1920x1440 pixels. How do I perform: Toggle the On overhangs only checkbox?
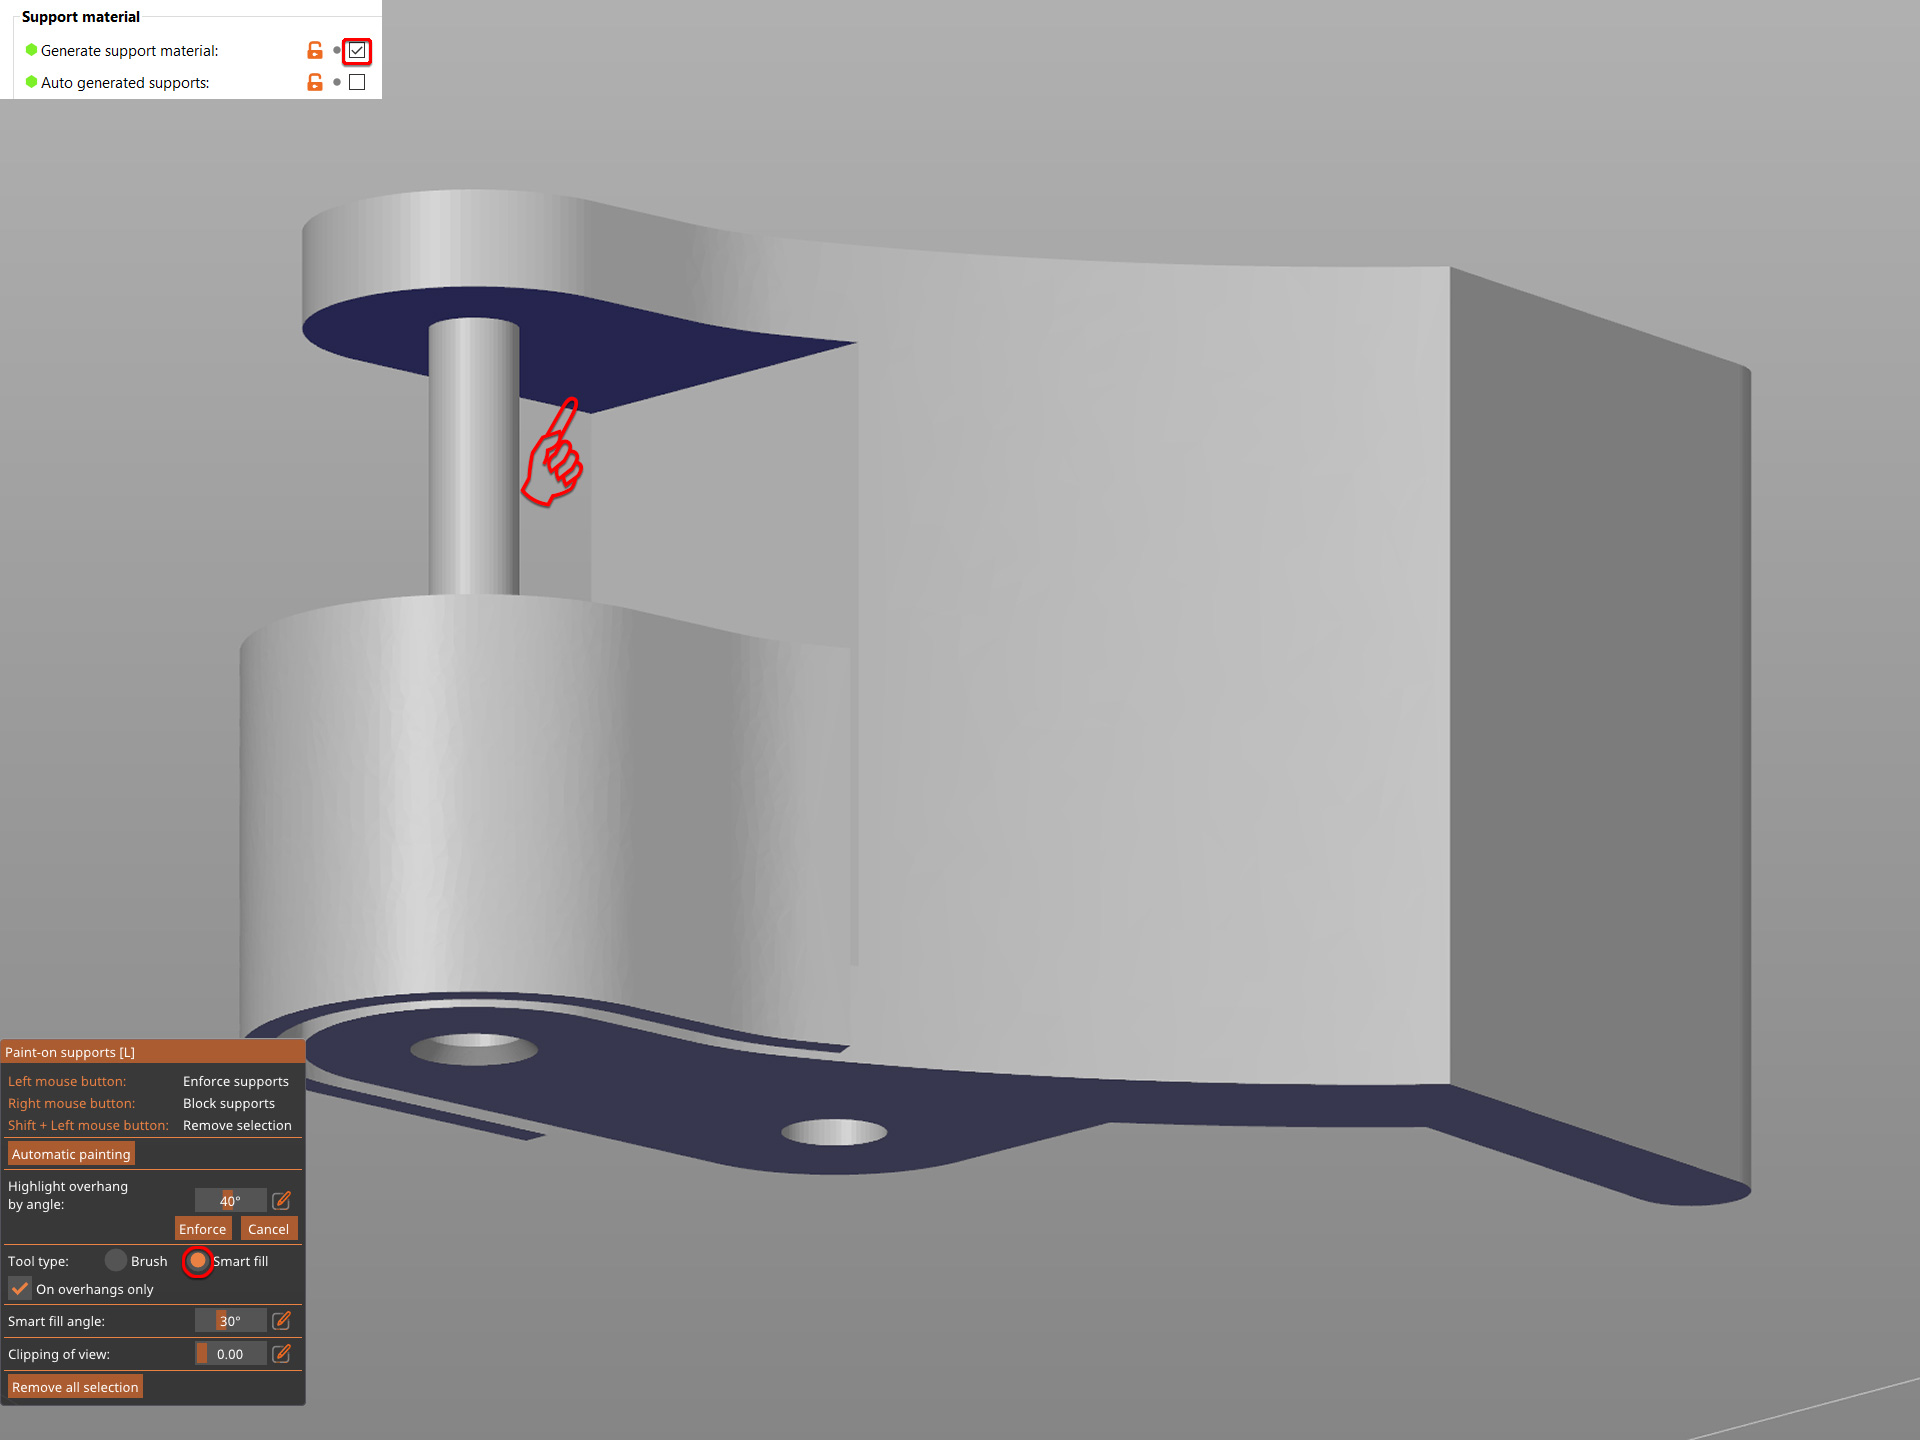pyautogui.click(x=20, y=1288)
